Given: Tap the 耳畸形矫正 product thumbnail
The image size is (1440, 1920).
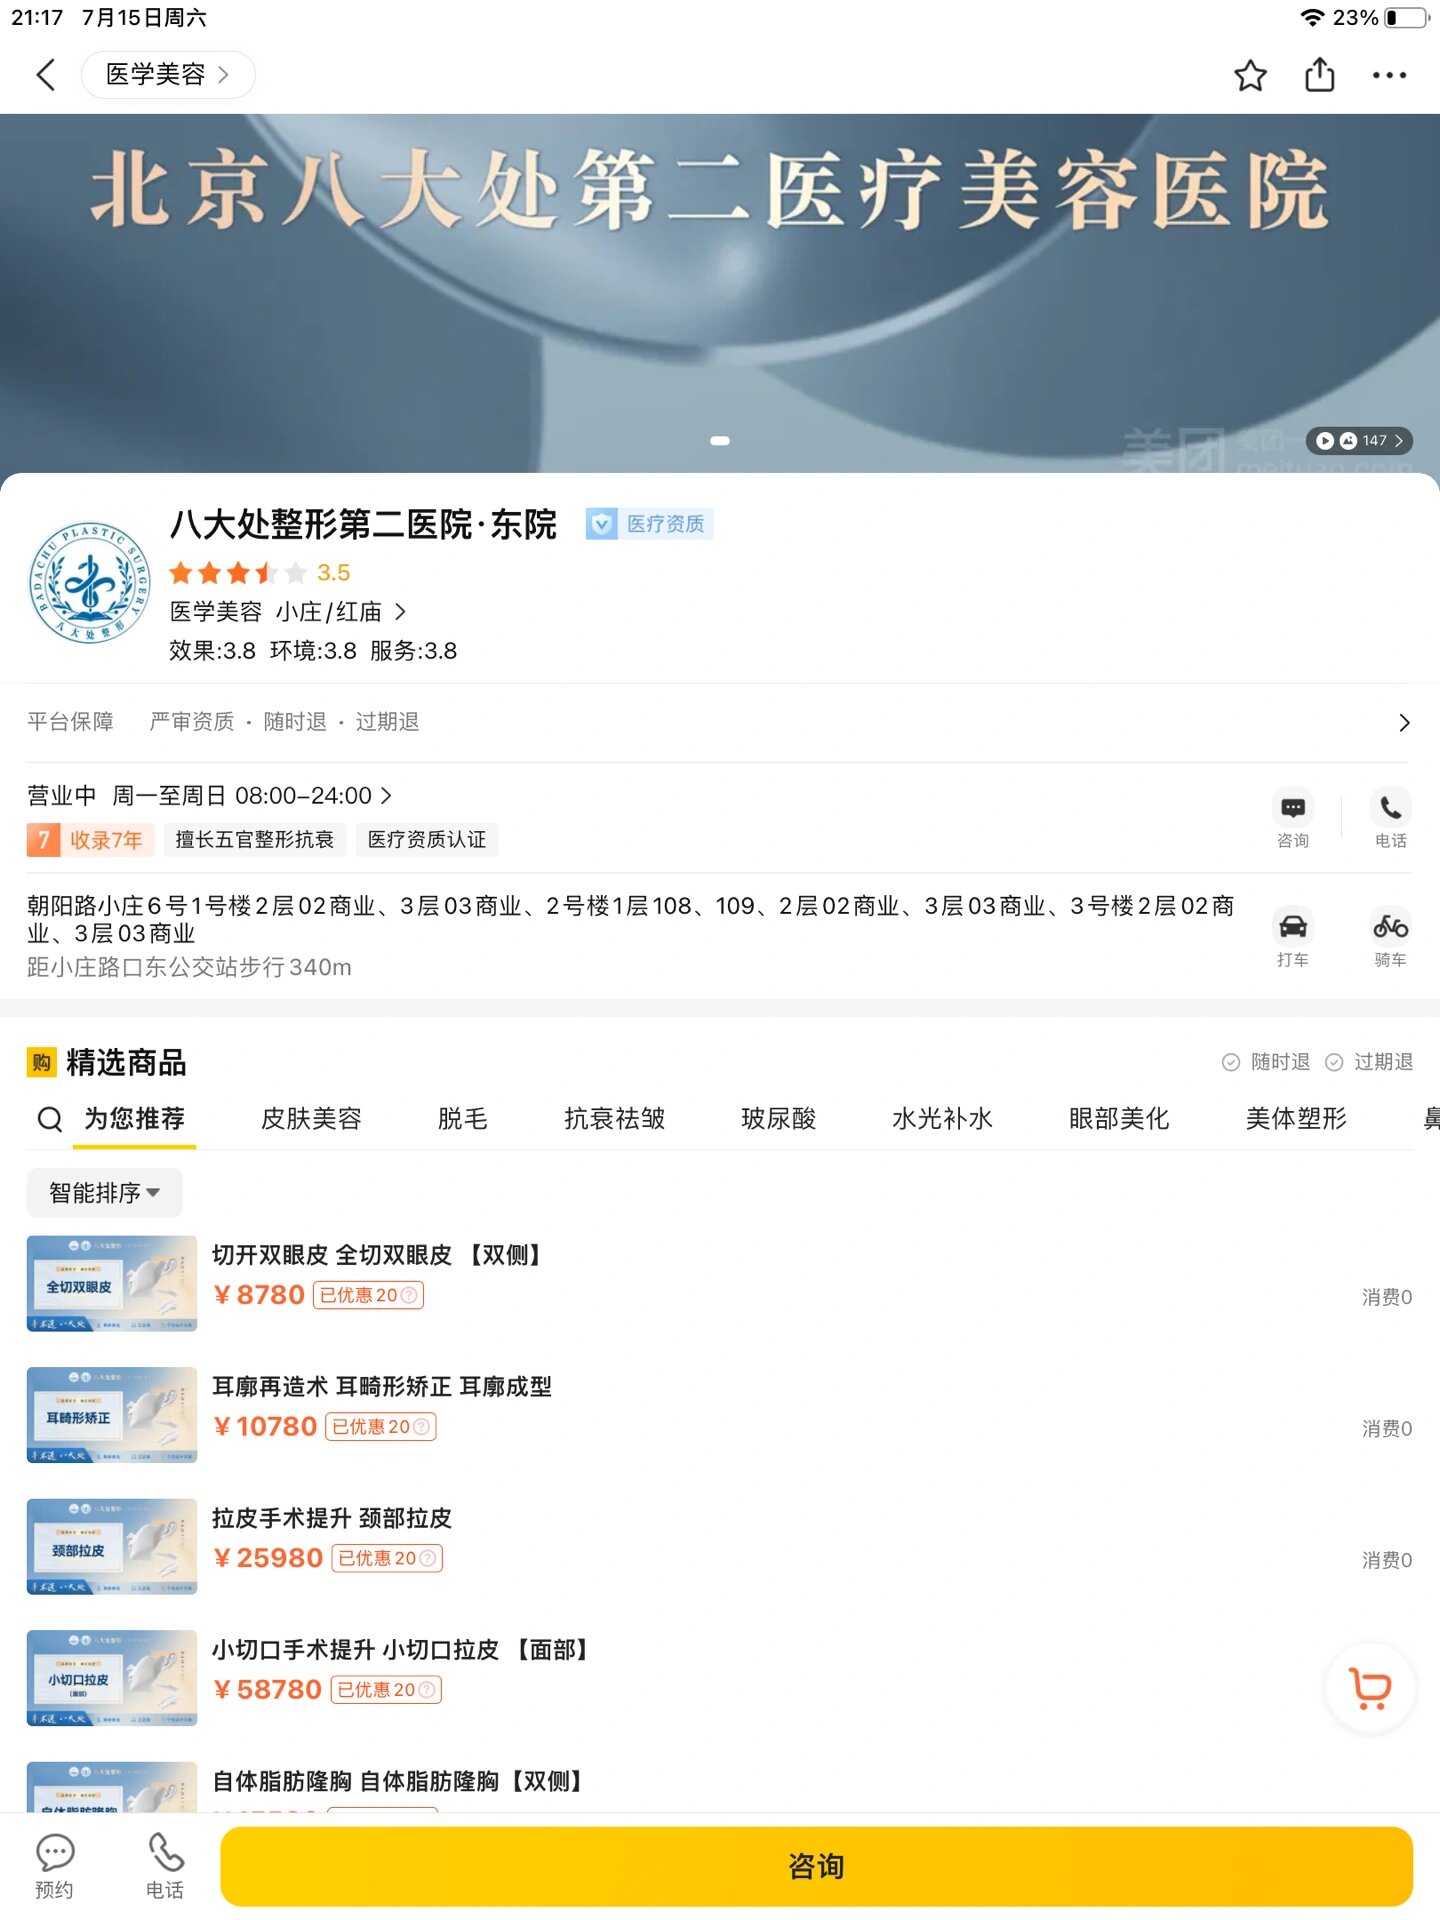Looking at the screenshot, I should click(112, 1415).
